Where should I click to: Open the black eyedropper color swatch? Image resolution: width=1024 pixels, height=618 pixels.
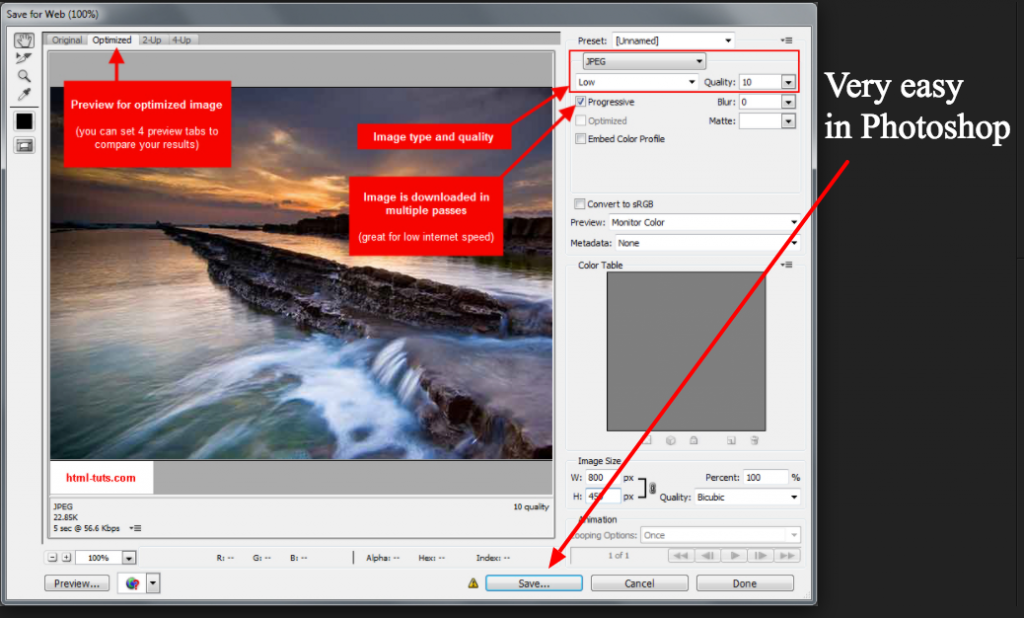[x=24, y=122]
